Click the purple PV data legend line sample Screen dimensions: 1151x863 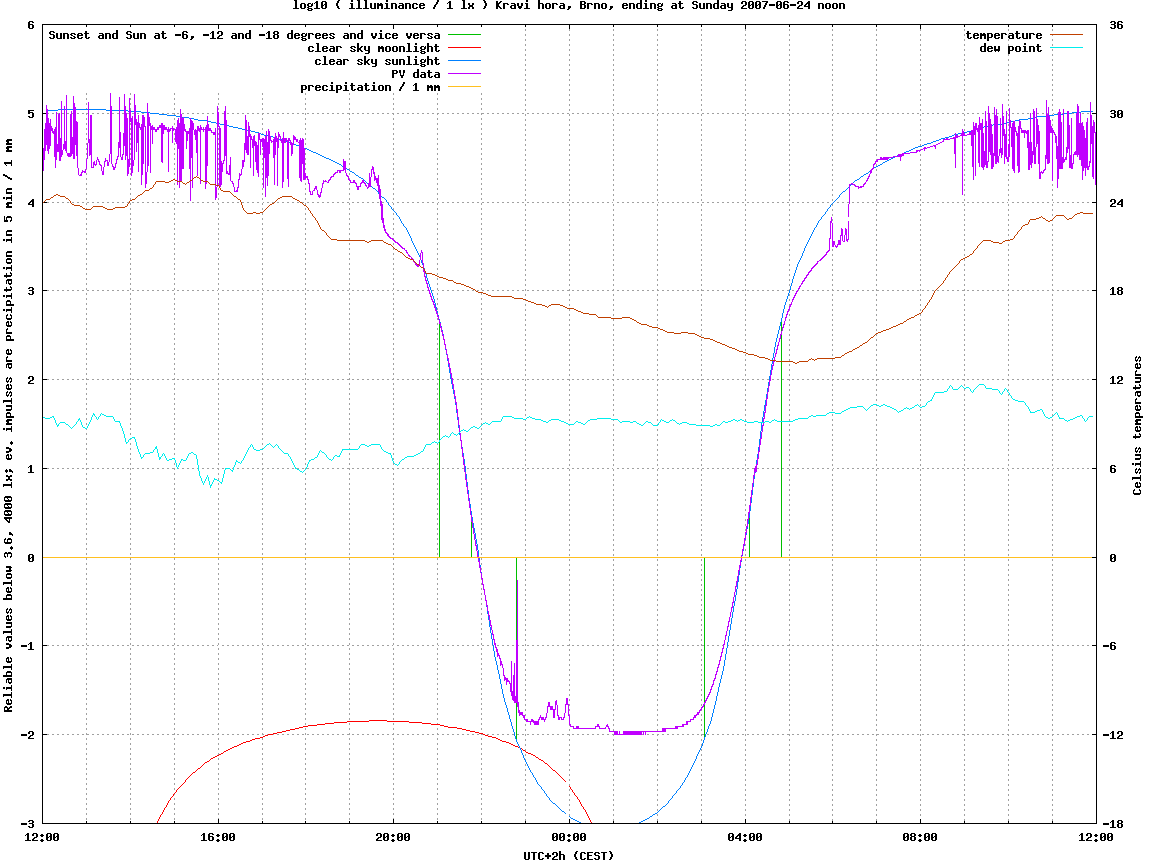coord(464,73)
